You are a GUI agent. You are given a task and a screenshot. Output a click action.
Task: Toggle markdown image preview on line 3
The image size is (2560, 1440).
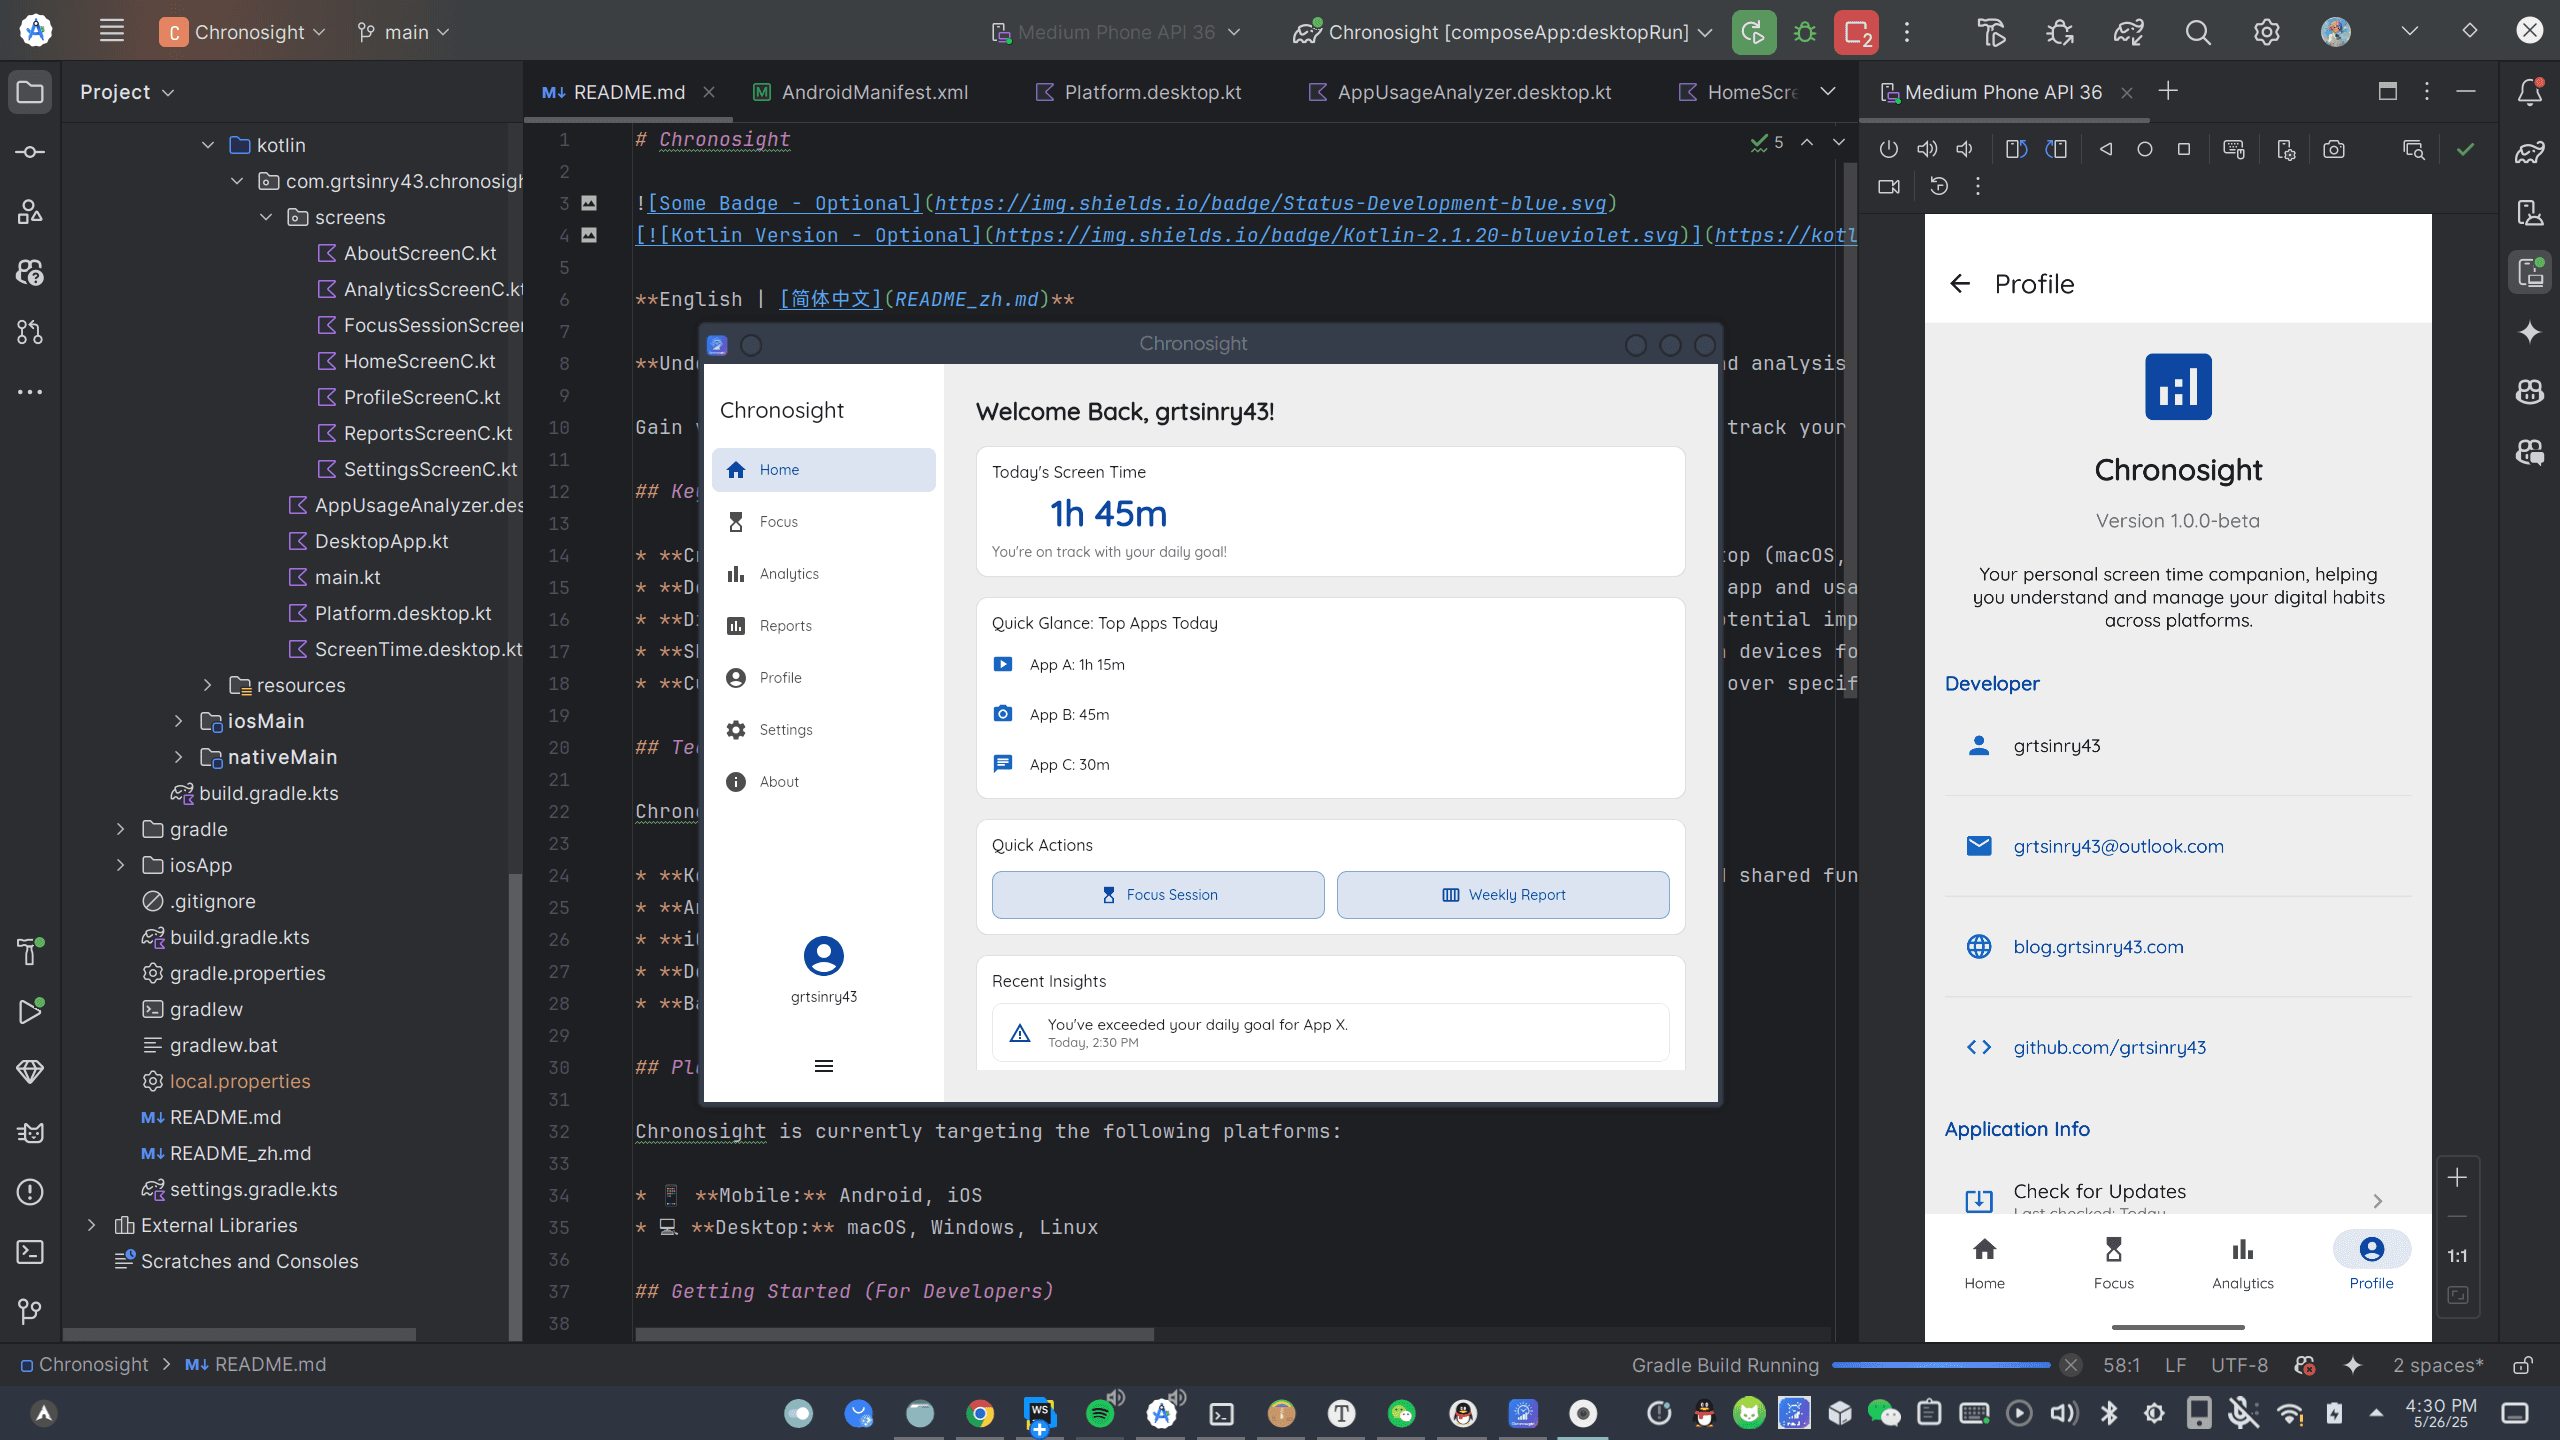(589, 203)
